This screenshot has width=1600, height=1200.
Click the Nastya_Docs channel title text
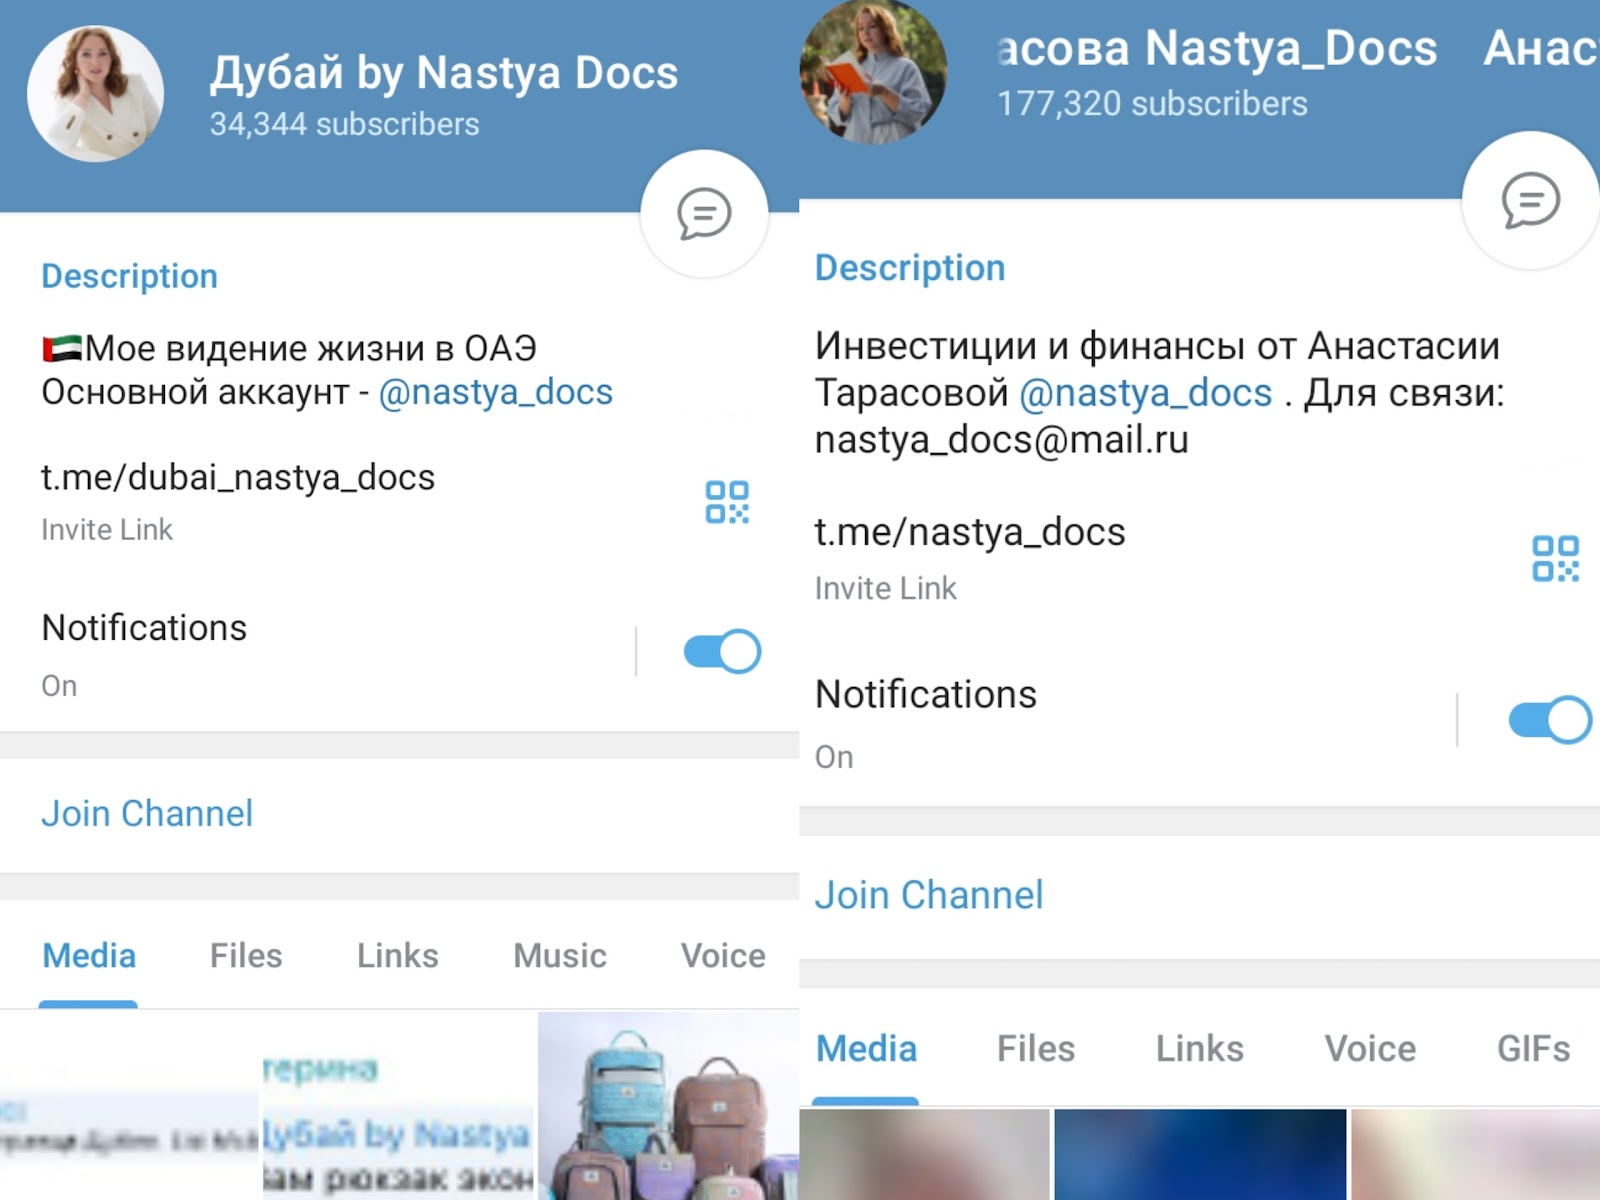(x=1218, y=48)
